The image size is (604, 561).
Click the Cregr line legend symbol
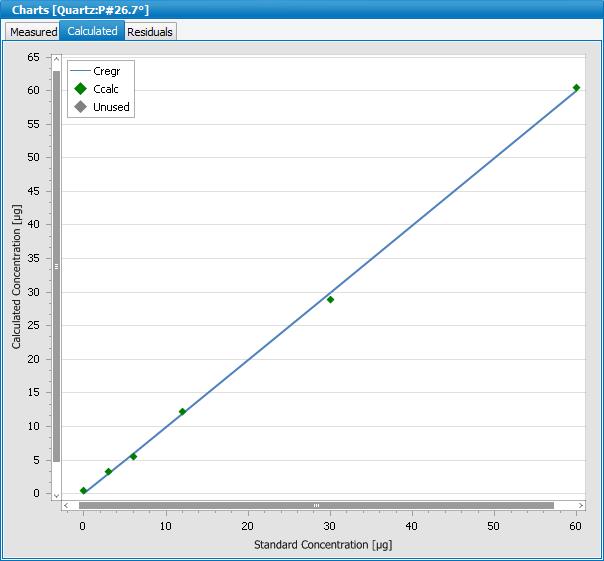(x=80, y=72)
